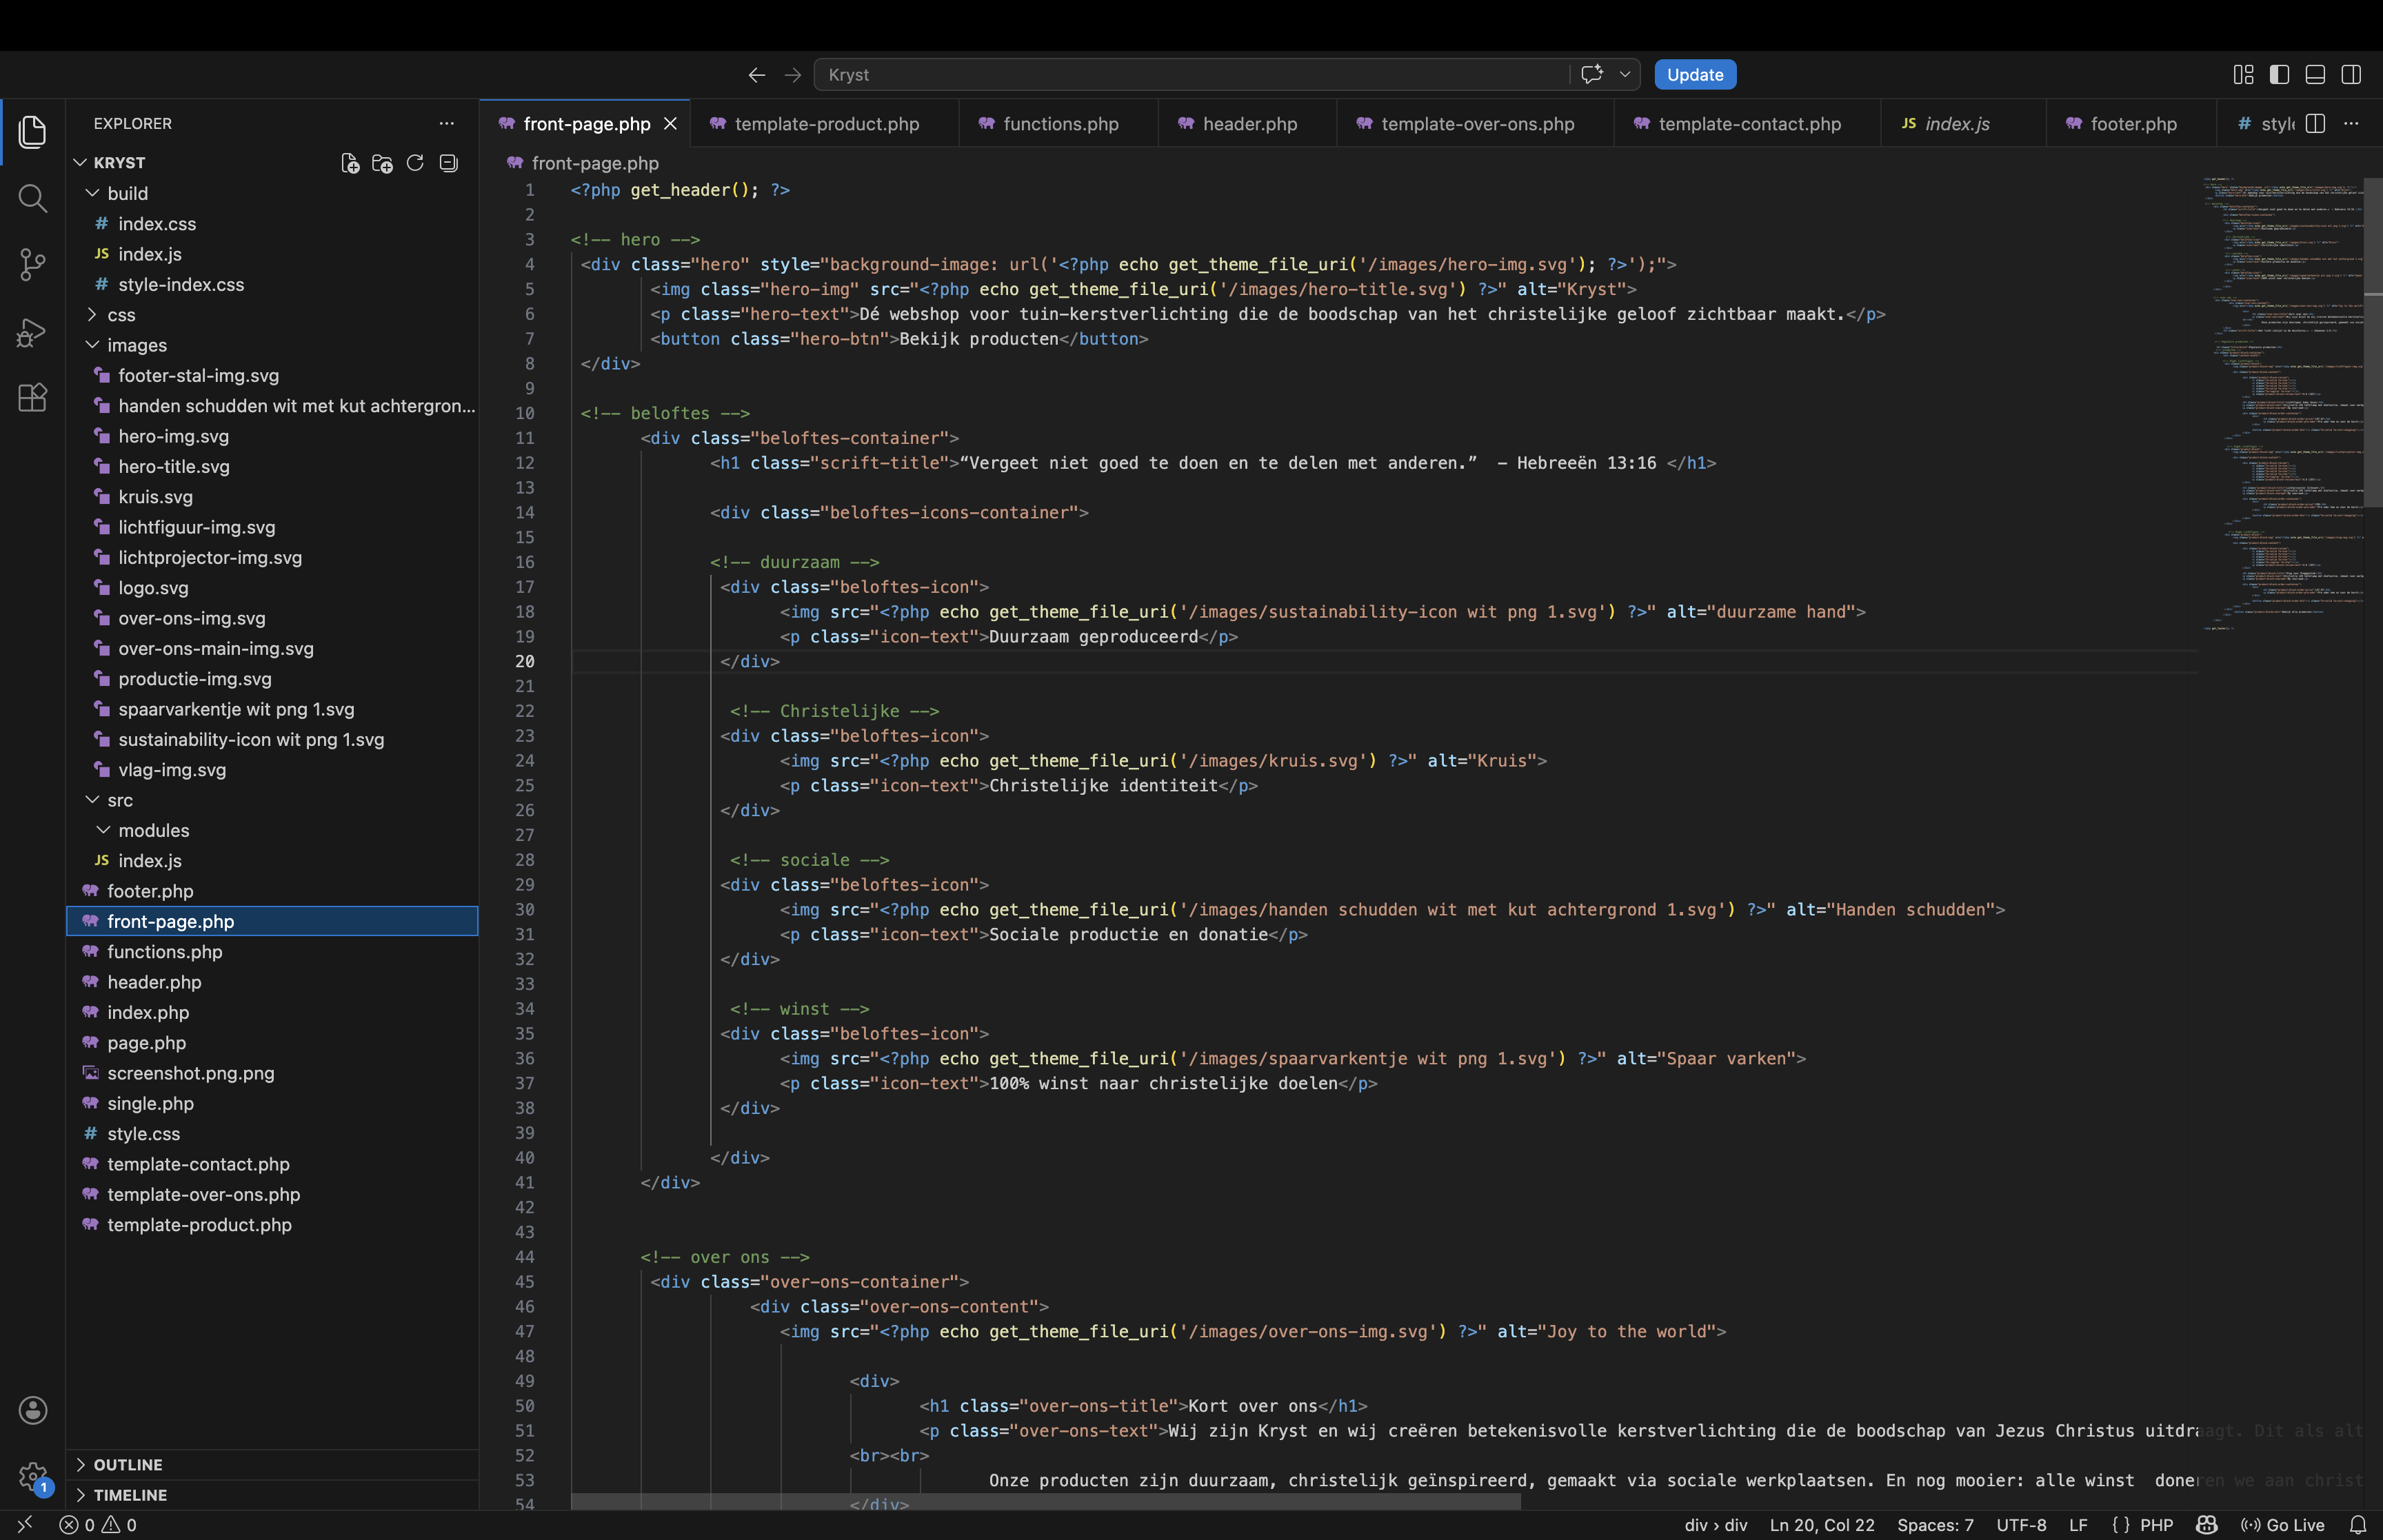Collapse the modules folder
Screen dimensions: 2383x1540
pos(103,830)
